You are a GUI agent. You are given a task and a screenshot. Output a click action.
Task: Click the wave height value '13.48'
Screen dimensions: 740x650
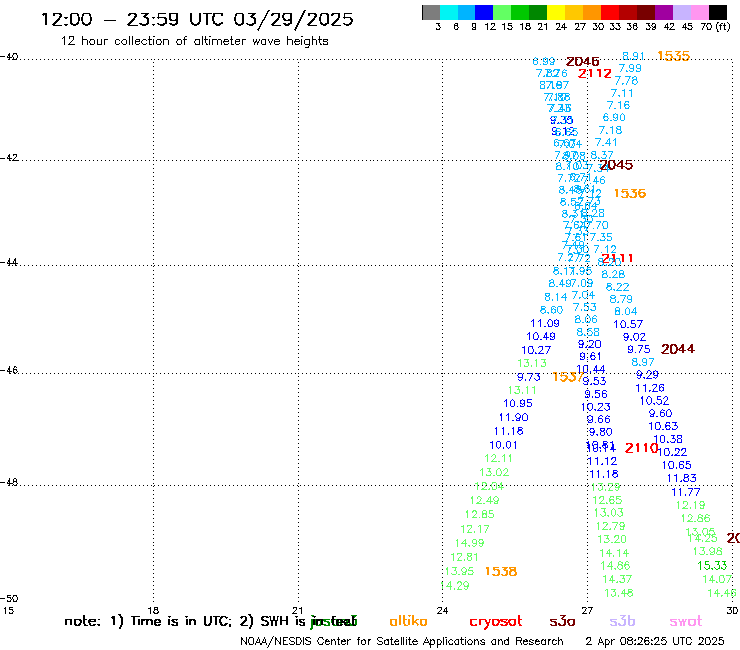point(619,593)
